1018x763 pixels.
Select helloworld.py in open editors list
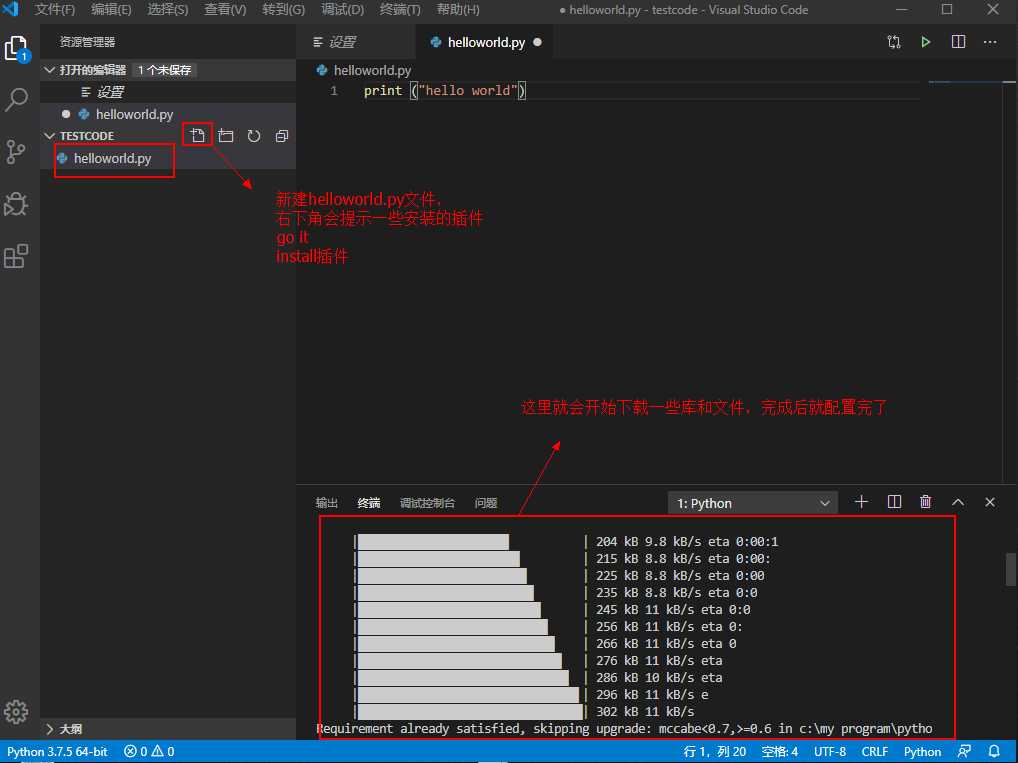[168, 114]
